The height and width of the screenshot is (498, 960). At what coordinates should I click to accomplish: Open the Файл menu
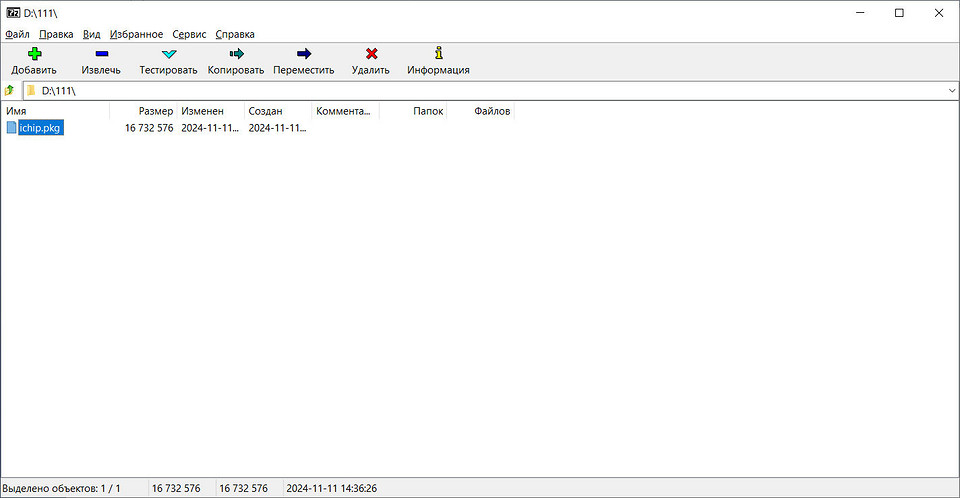[x=17, y=34]
